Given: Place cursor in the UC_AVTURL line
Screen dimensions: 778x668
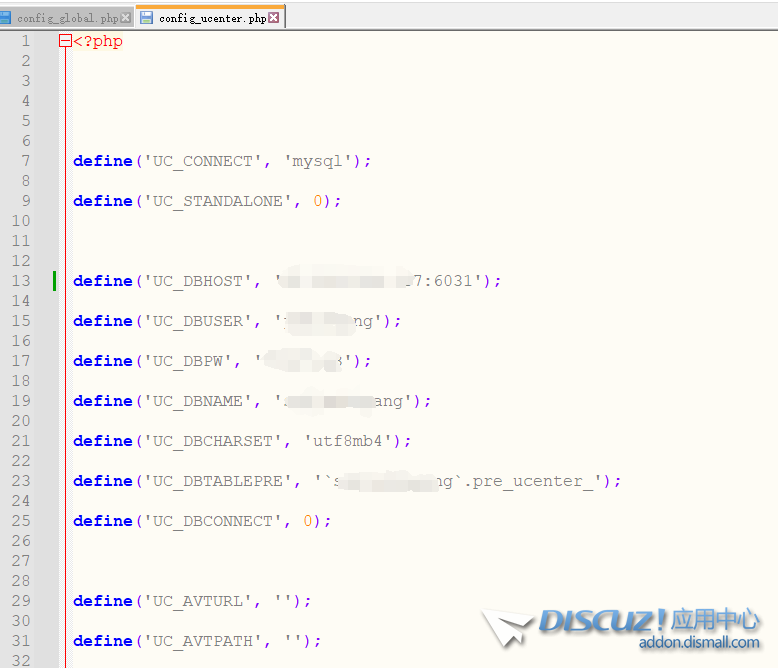Looking at the screenshot, I should 192,601.
